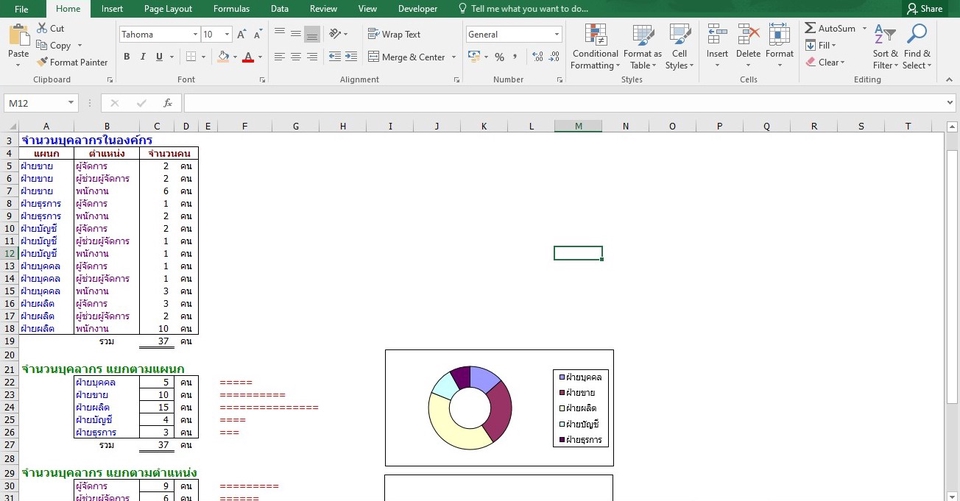Expand the Name Box dropdown arrow
Screen dimensions: 960x501
tap(71, 103)
